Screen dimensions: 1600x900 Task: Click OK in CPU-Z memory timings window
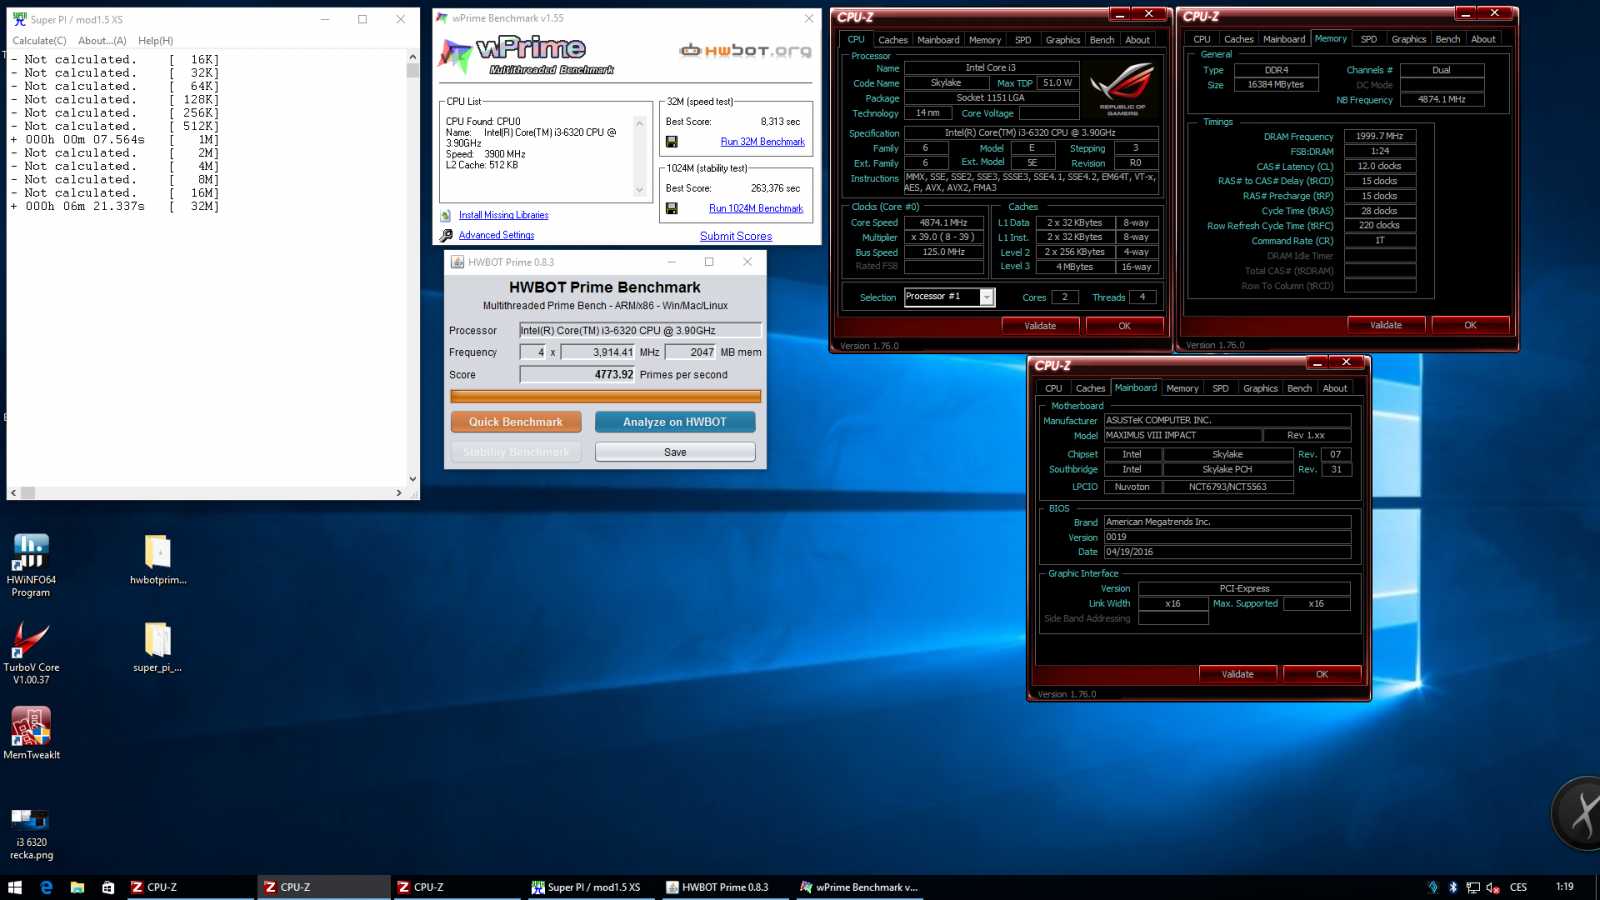coord(1470,325)
